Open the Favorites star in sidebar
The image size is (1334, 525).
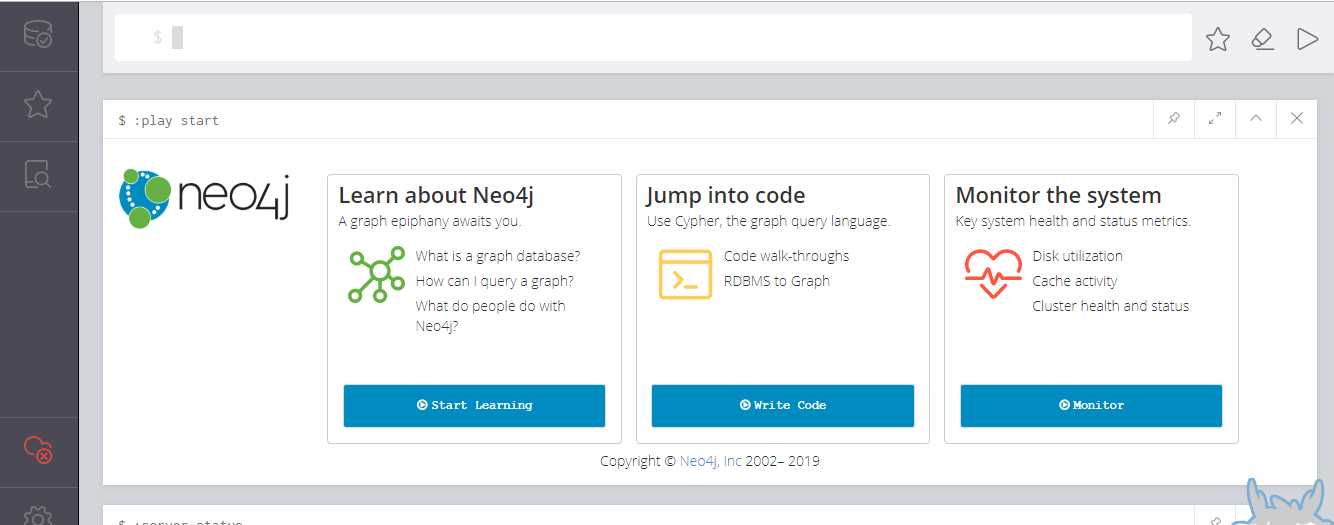[38, 104]
